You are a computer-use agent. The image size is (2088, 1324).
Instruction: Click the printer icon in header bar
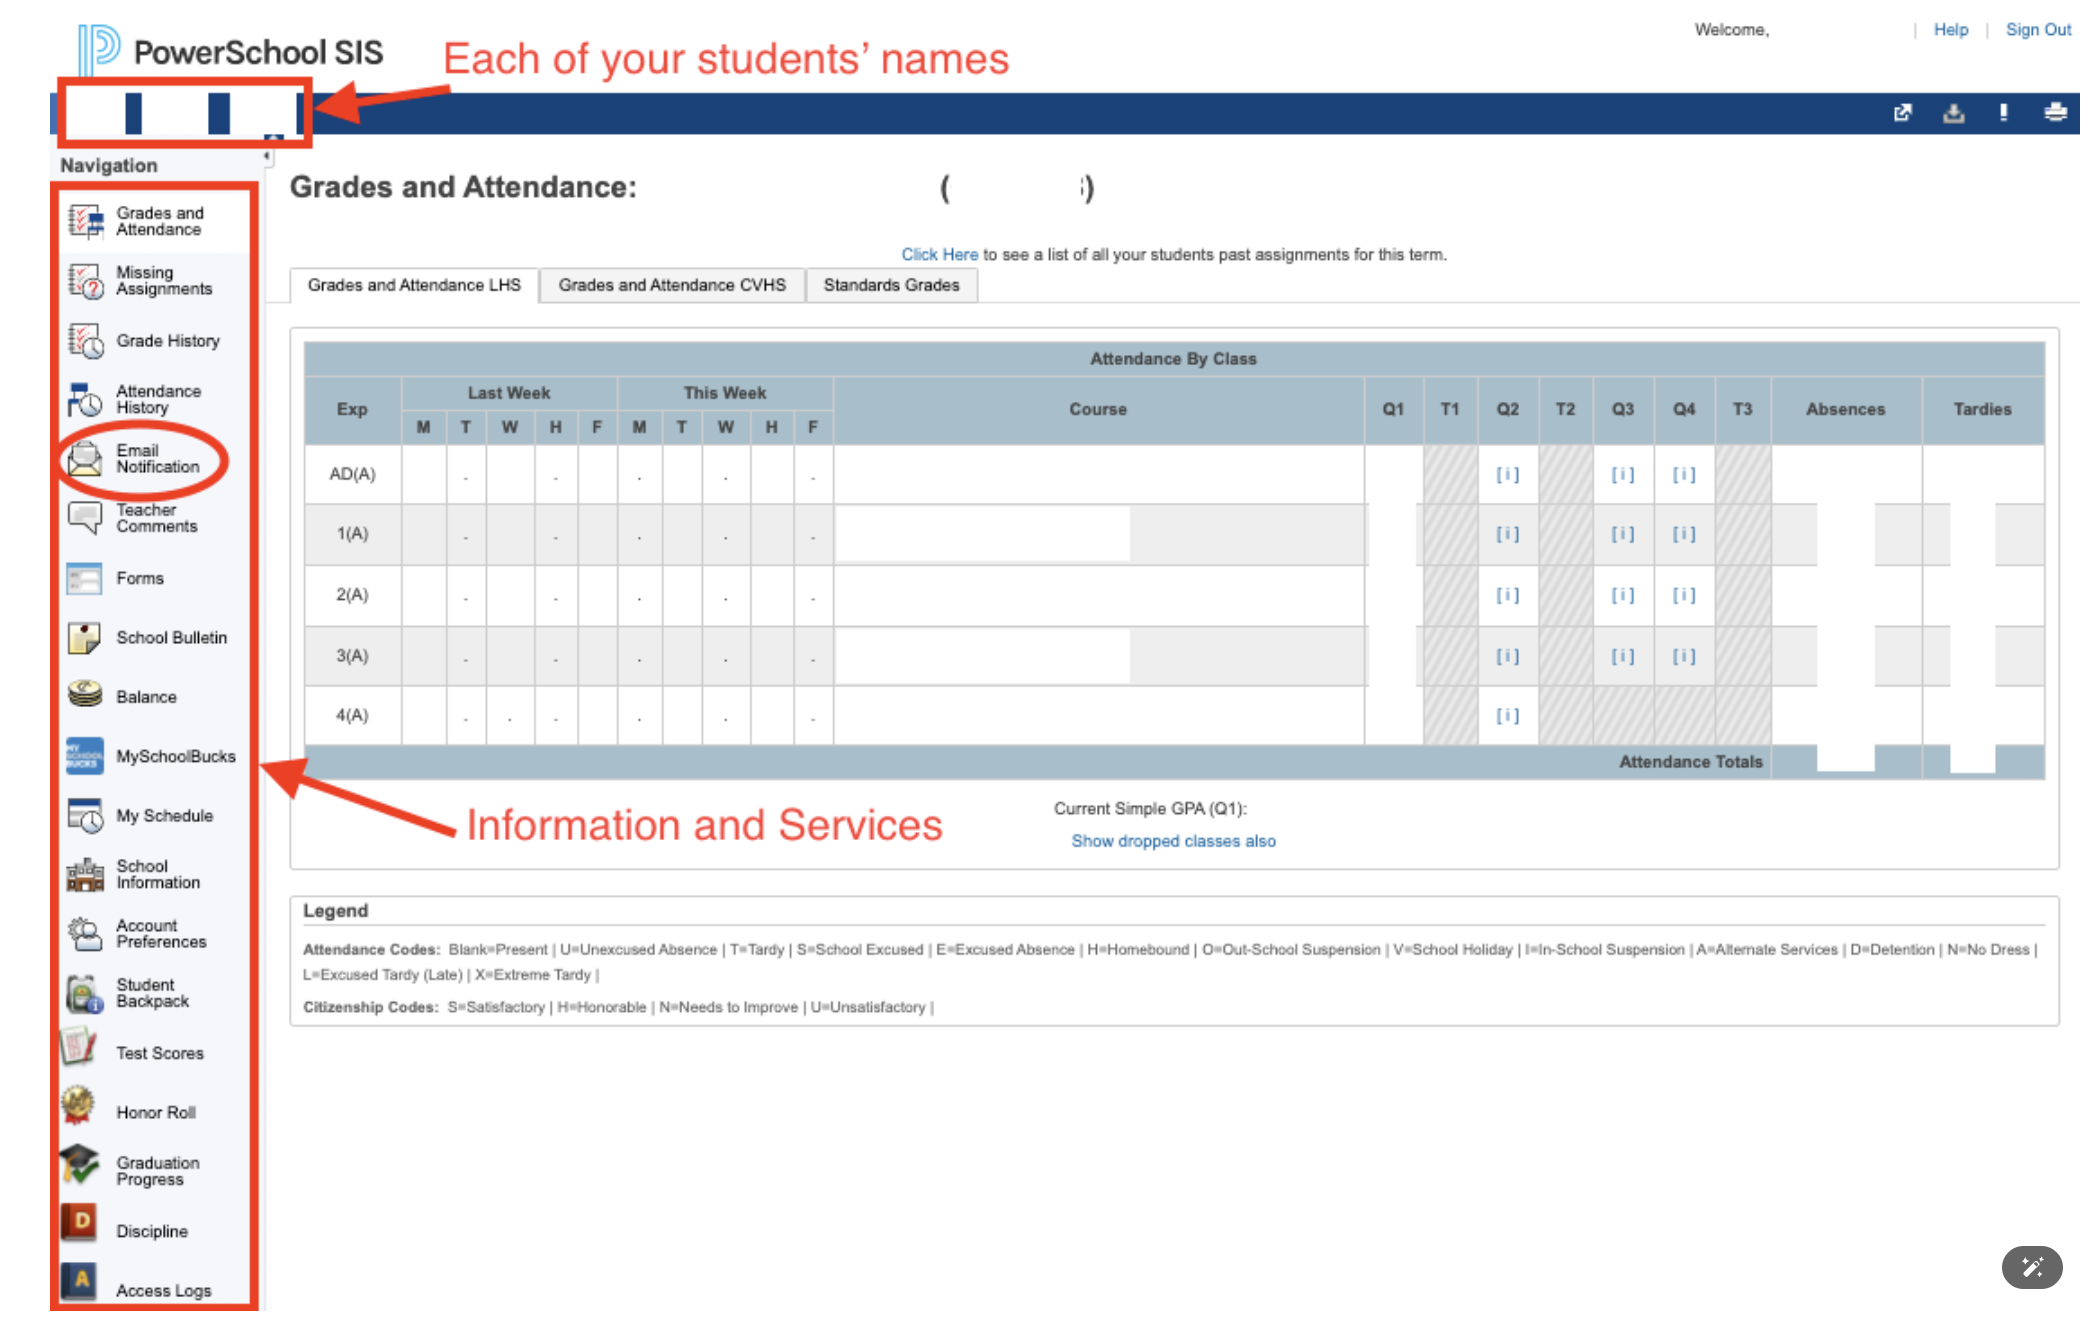tap(2055, 113)
